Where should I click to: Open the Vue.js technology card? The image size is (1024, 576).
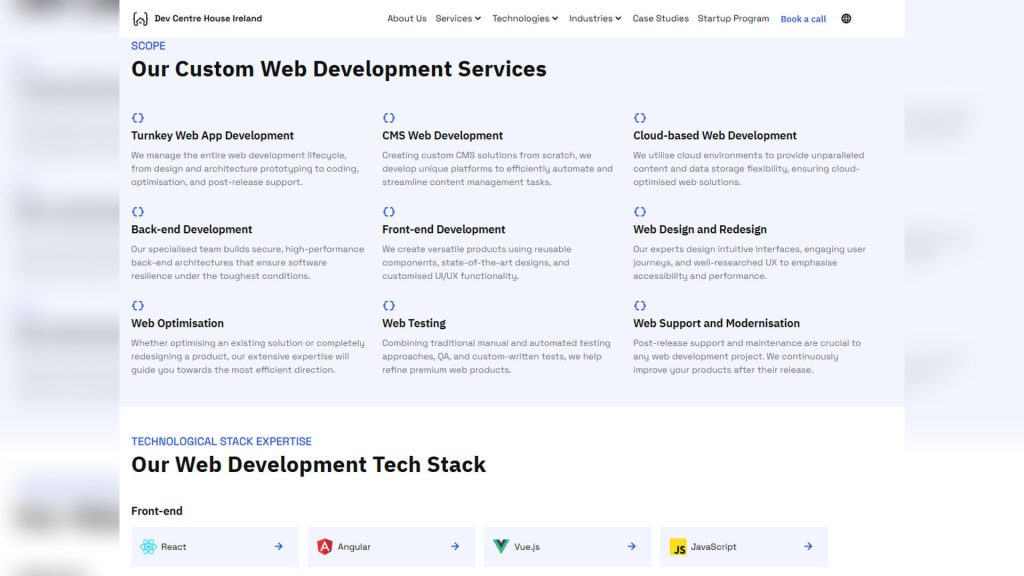pyautogui.click(x=568, y=547)
